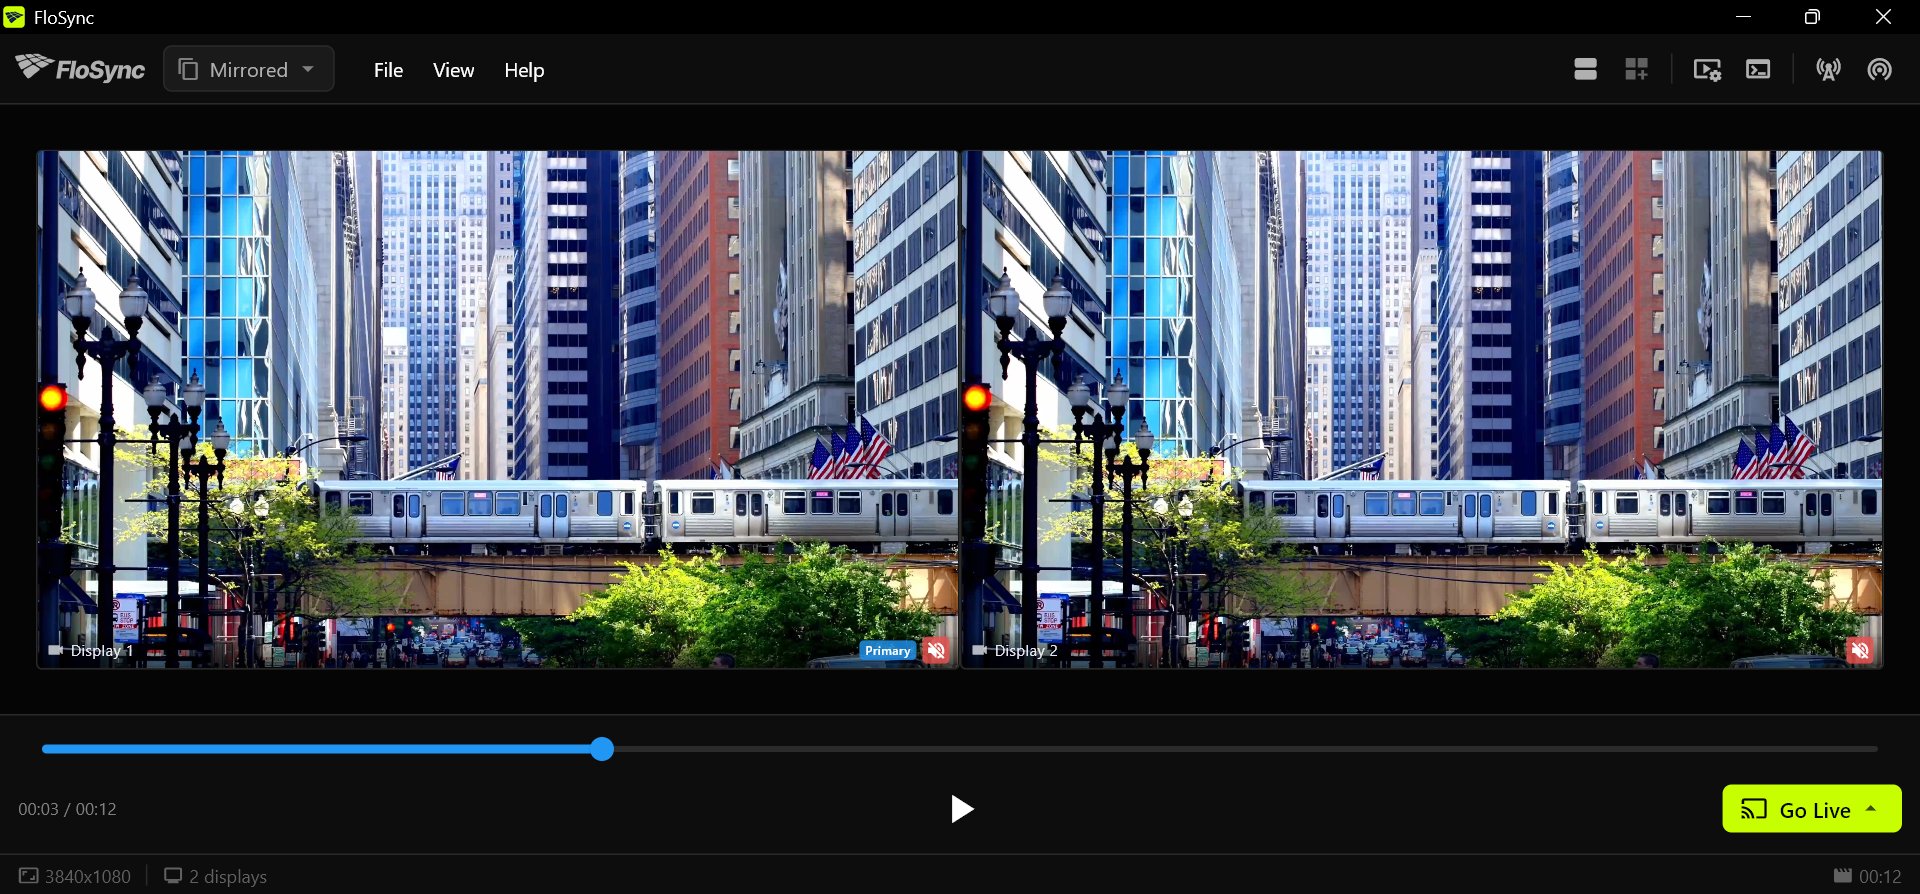The width and height of the screenshot is (1920, 894).
Task: Click the FloSync app icon in title bar
Action: click(x=14, y=17)
